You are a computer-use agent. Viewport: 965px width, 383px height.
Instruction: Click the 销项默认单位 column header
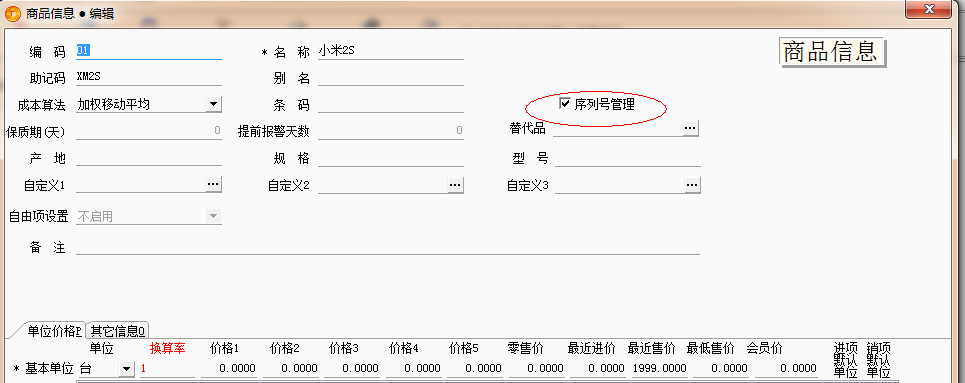pos(878,360)
